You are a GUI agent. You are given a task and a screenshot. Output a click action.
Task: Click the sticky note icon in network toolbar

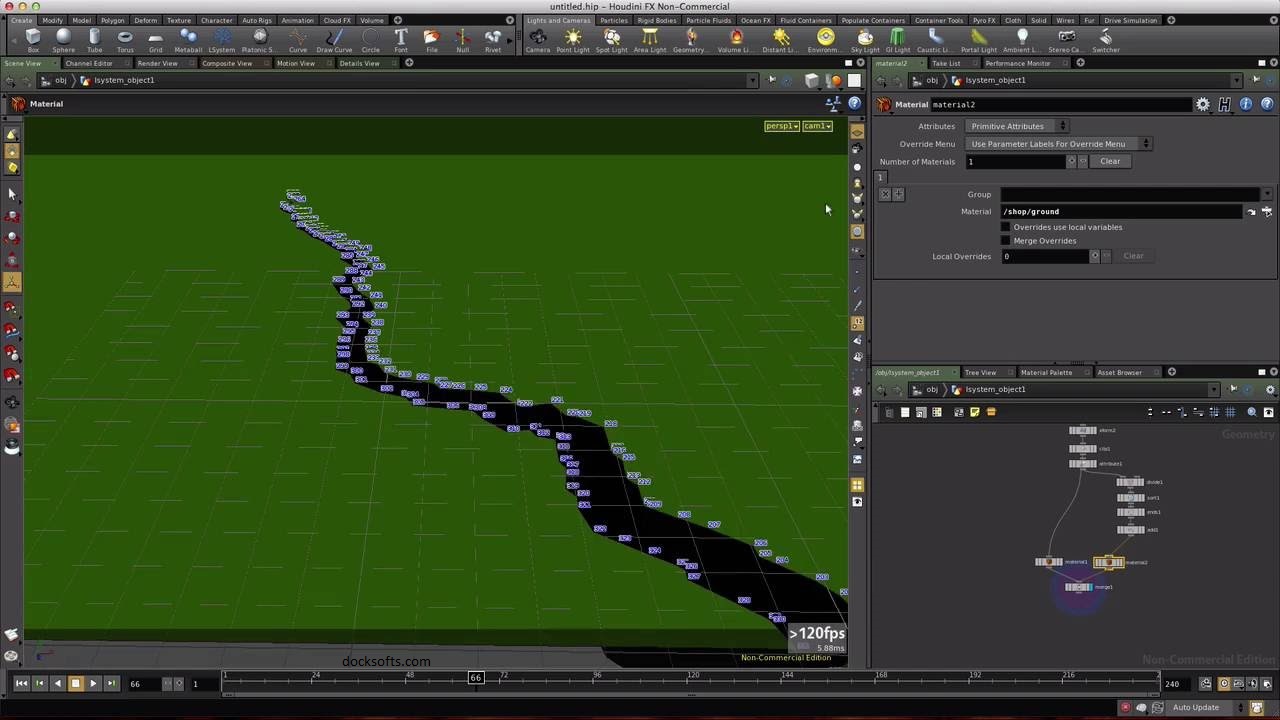975,412
